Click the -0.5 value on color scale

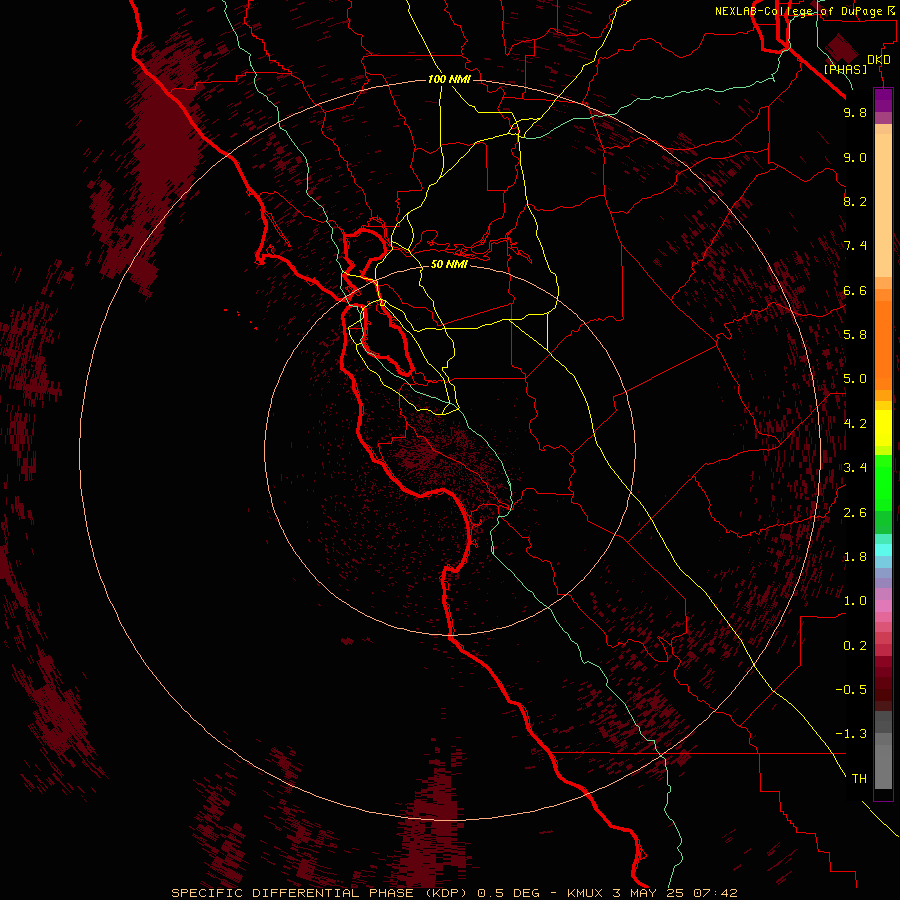click(x=851, y=690)
